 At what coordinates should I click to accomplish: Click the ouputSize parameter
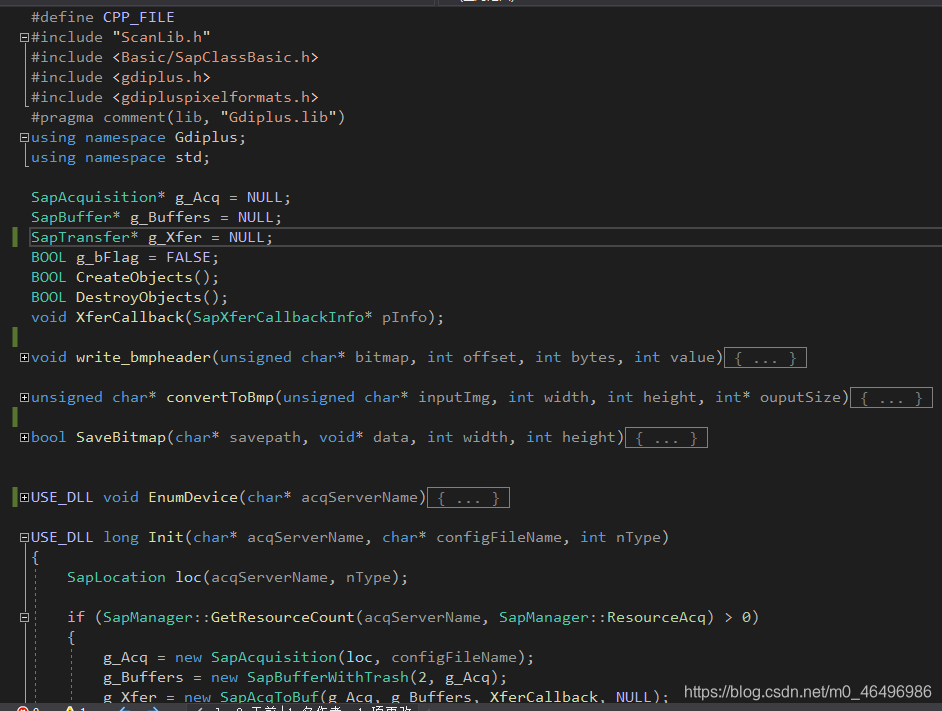800,397
